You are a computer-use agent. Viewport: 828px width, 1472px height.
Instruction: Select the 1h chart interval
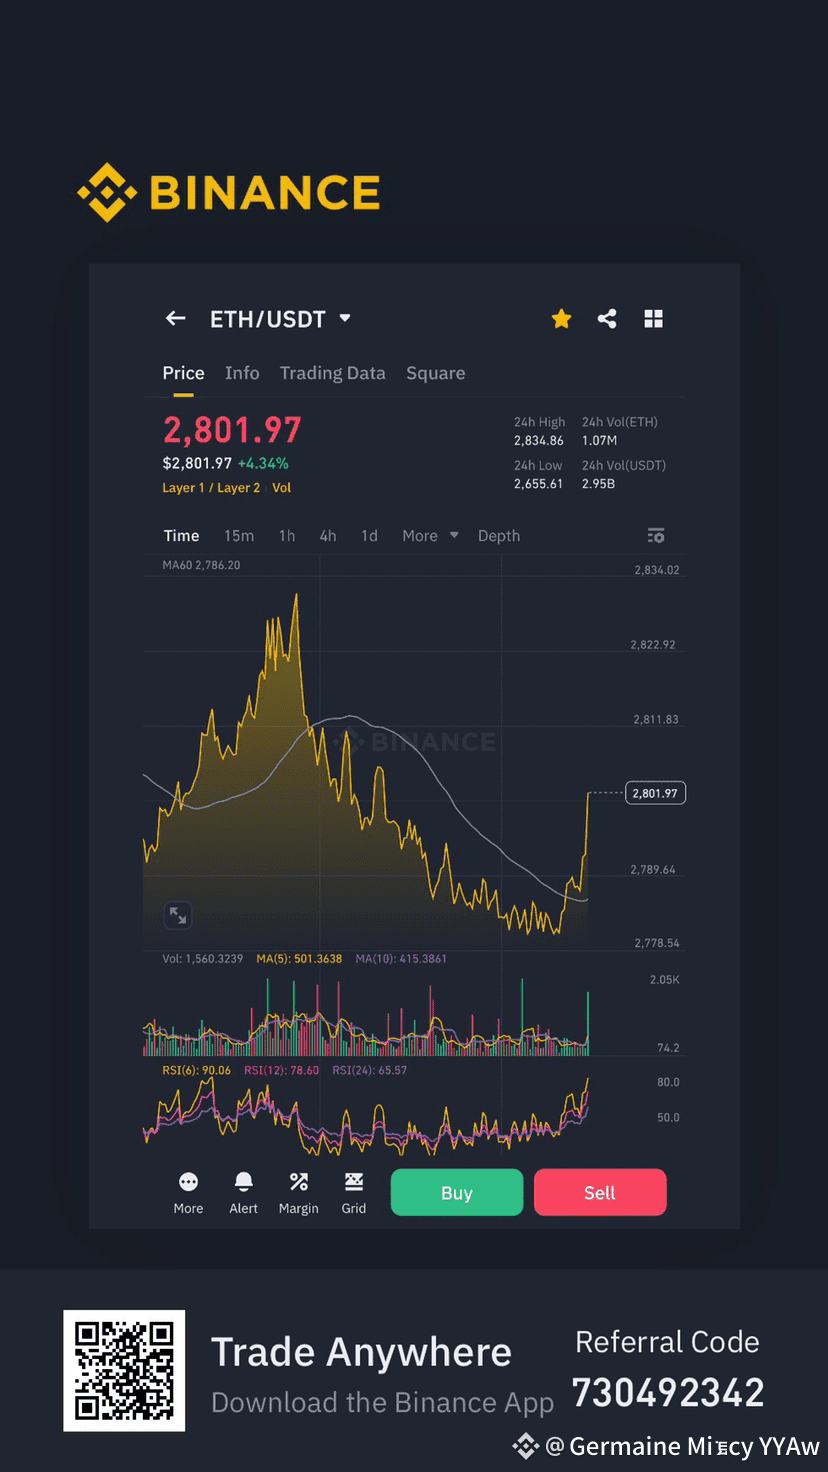coord(287,536)
